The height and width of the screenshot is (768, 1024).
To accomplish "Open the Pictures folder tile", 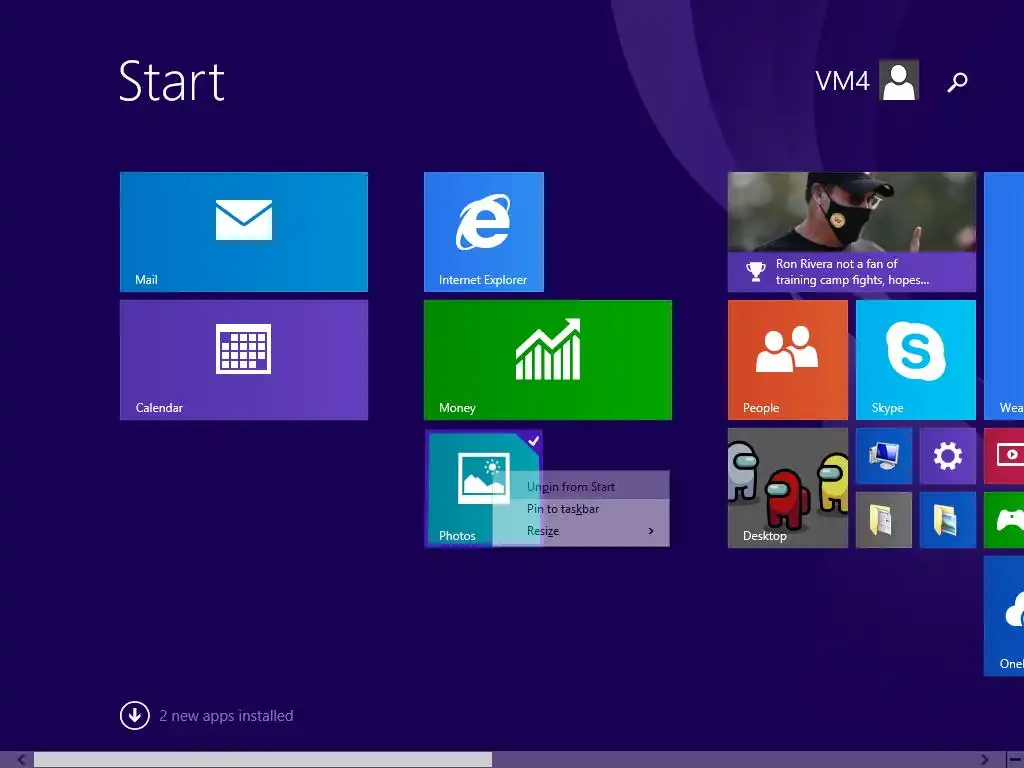I will point(948,520).
